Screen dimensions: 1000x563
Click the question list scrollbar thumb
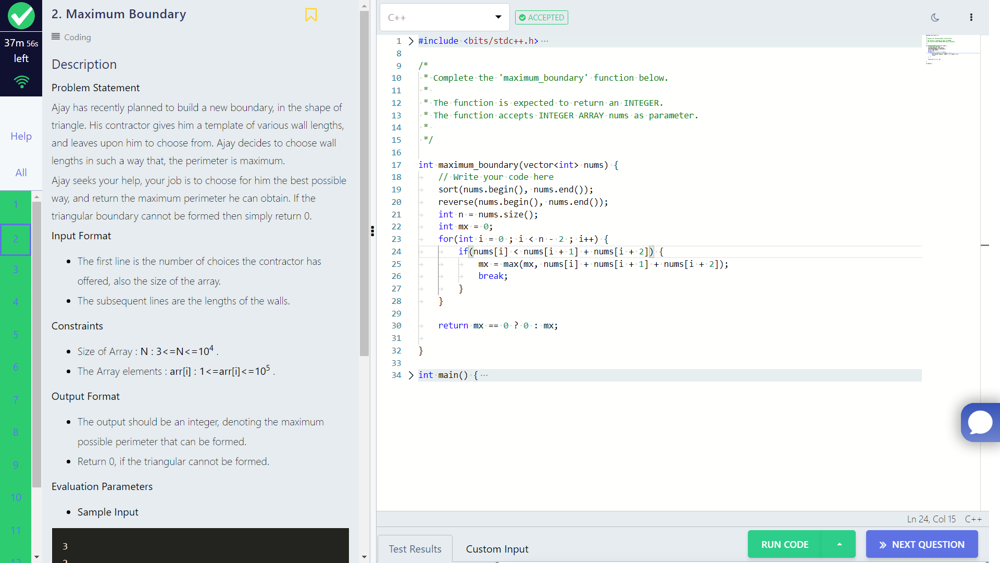[x=36, y=344]
